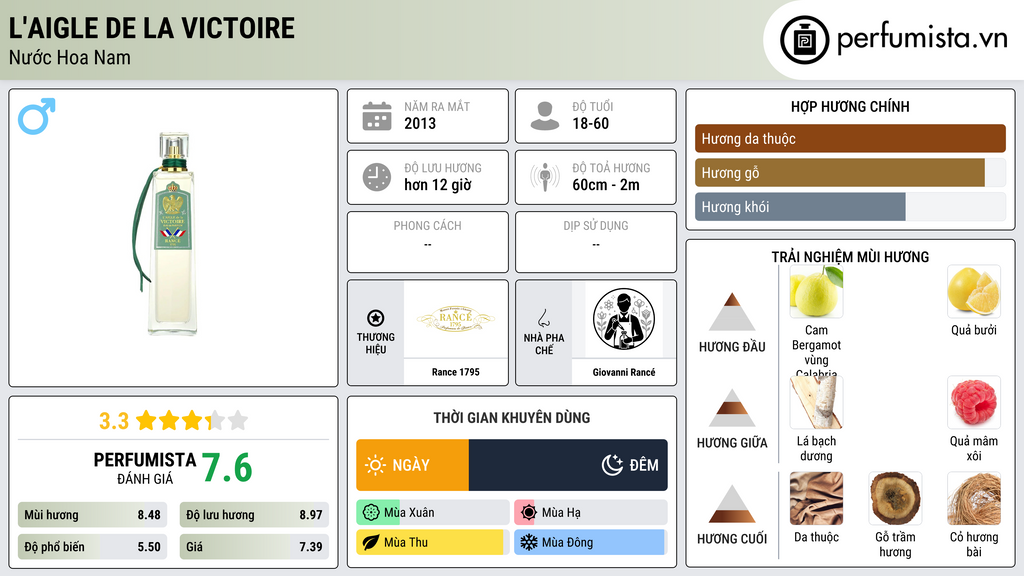Click the leaf icon for Mùa Thu
The image size is (1024, 576).
tap(371, 542)
